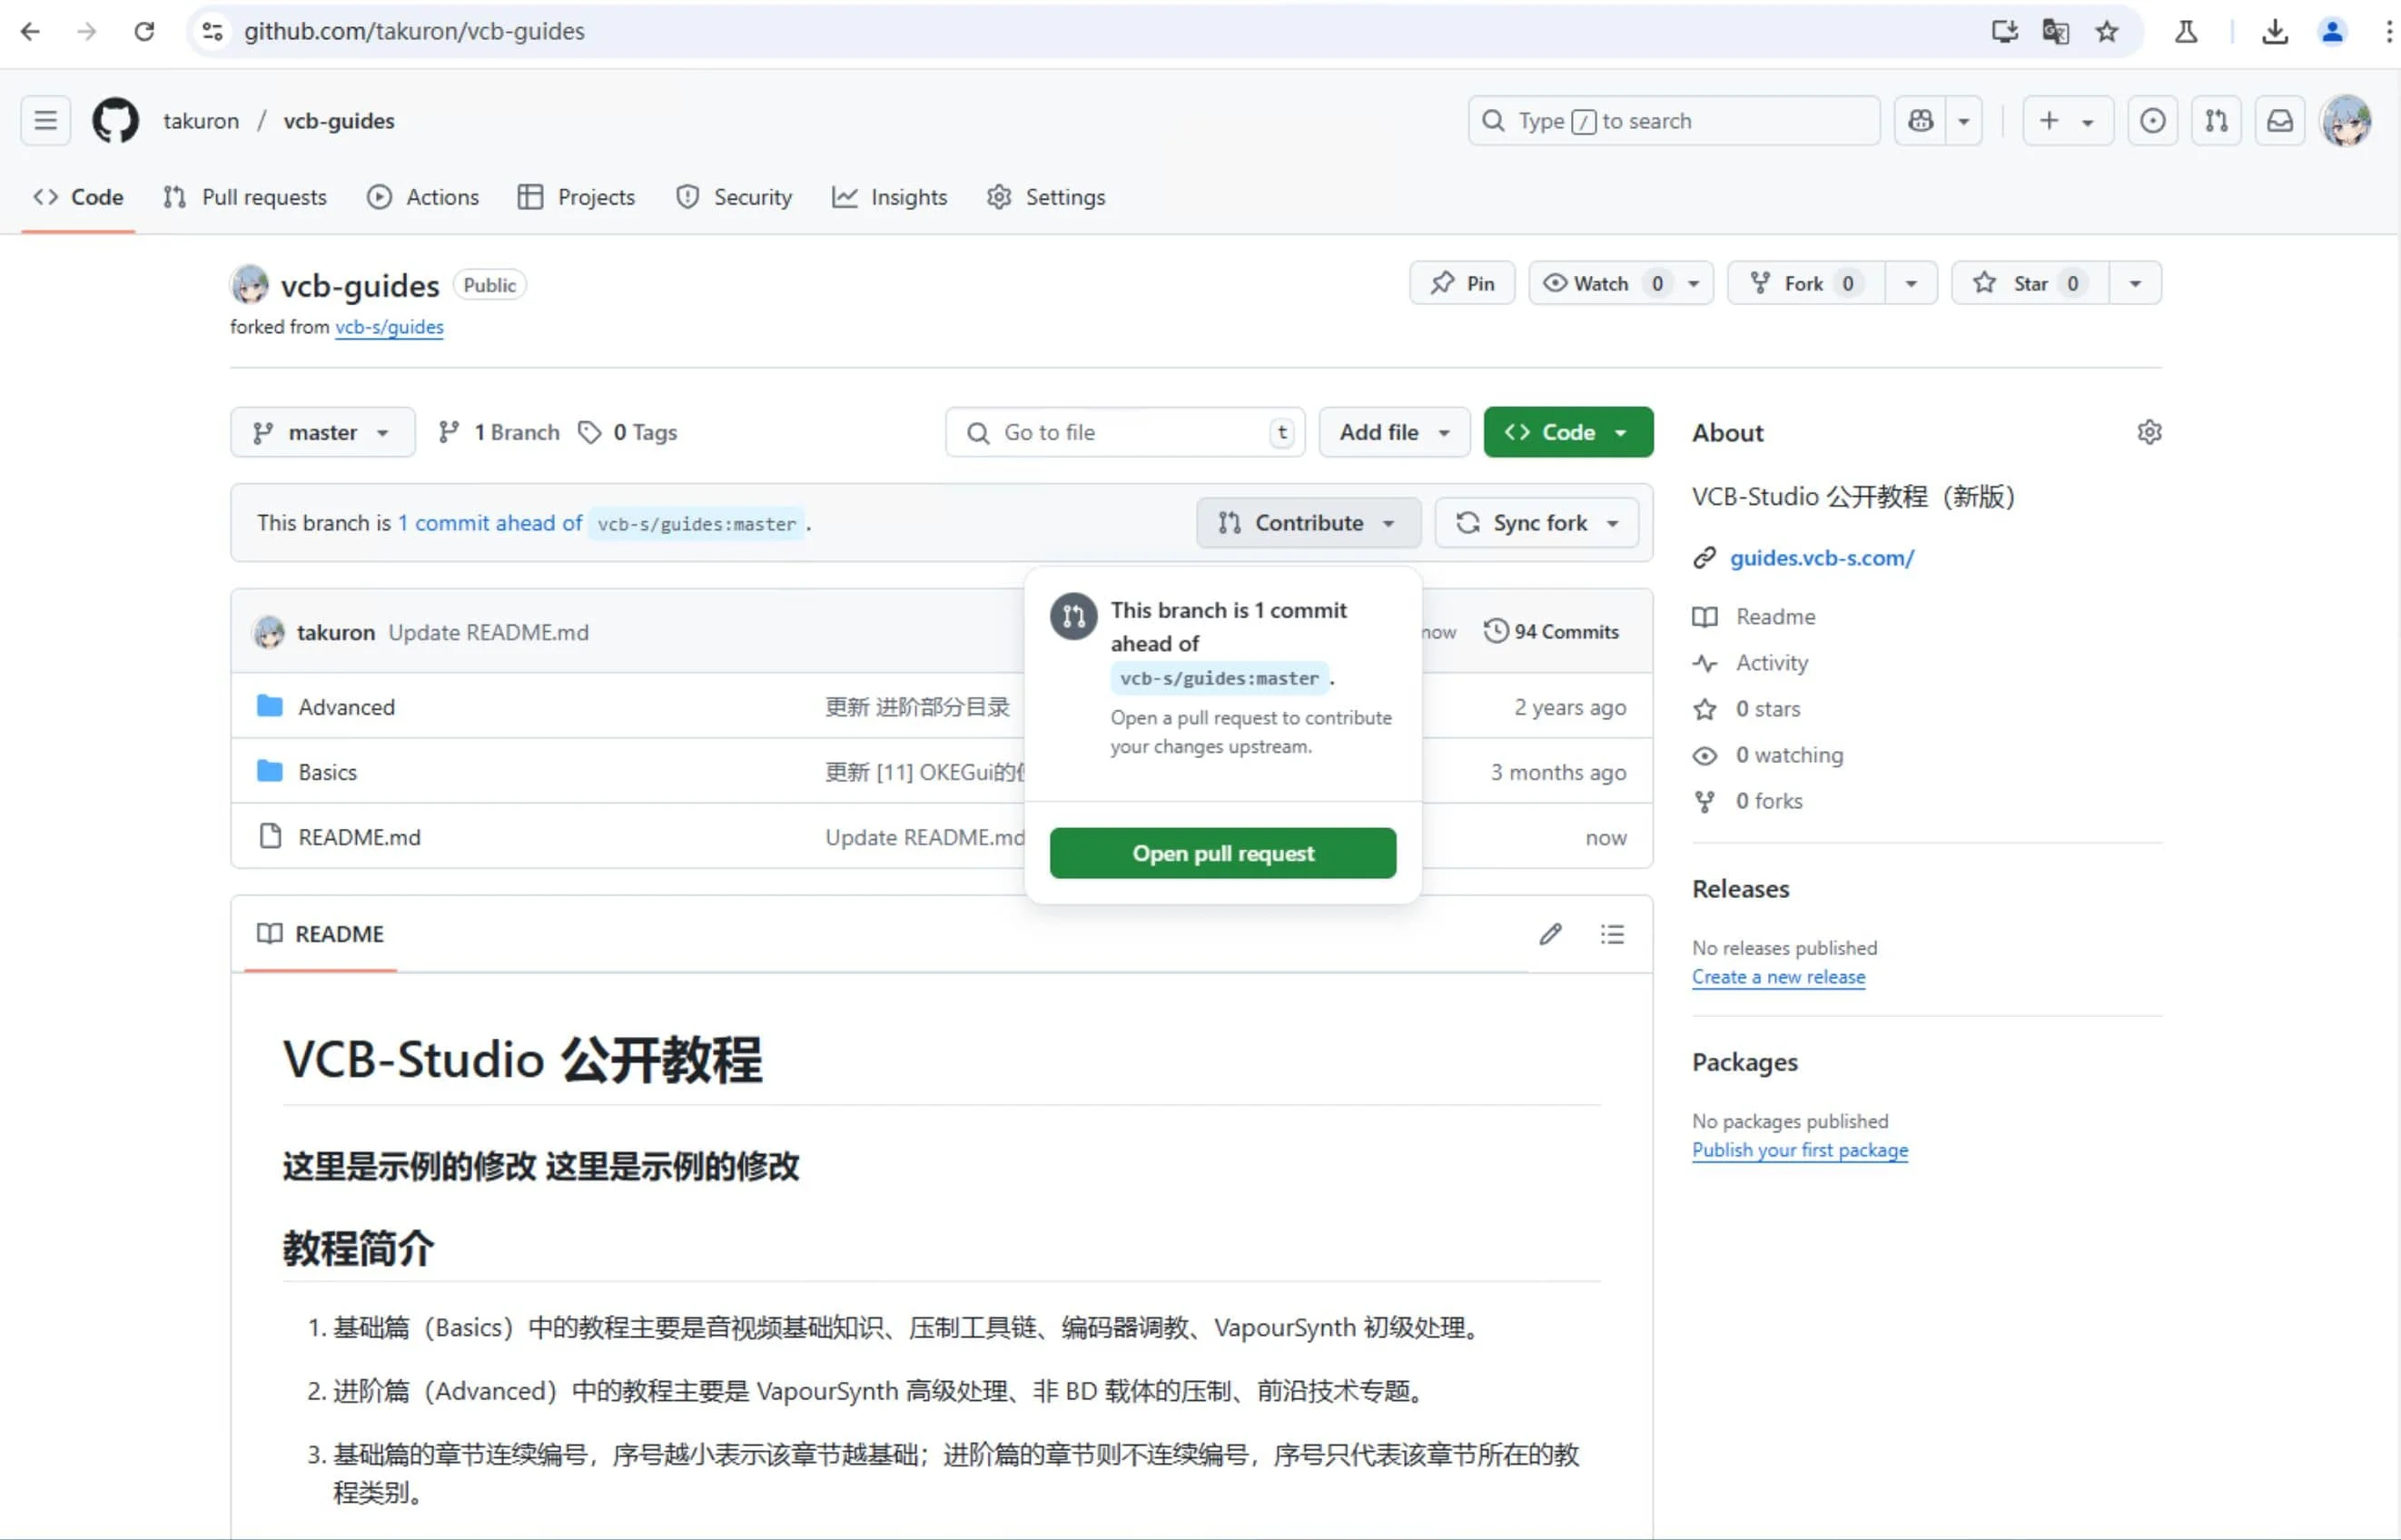Image resolution: width=2401 pixels, height=1540 pixels.
Task: Click browser back arrow
Action: pyautogui.click(x=31, y=31)
